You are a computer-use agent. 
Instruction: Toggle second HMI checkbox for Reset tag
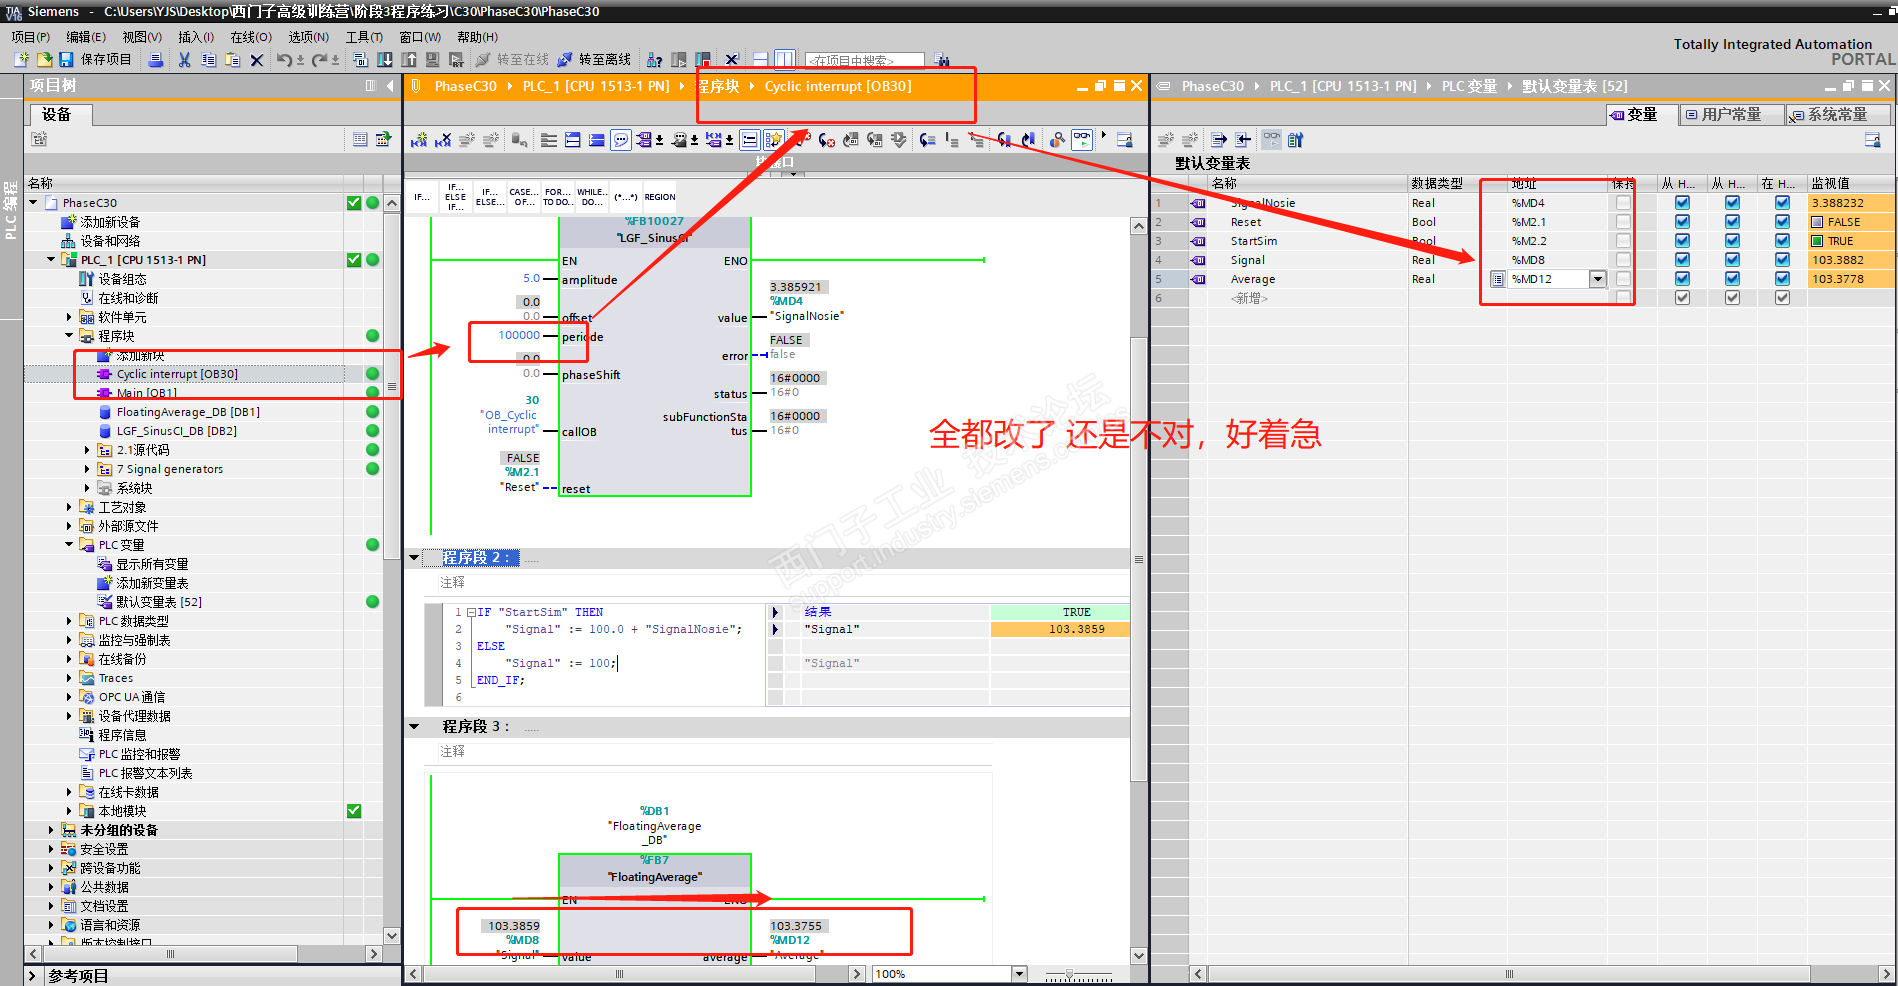[x=1732, y=222]
